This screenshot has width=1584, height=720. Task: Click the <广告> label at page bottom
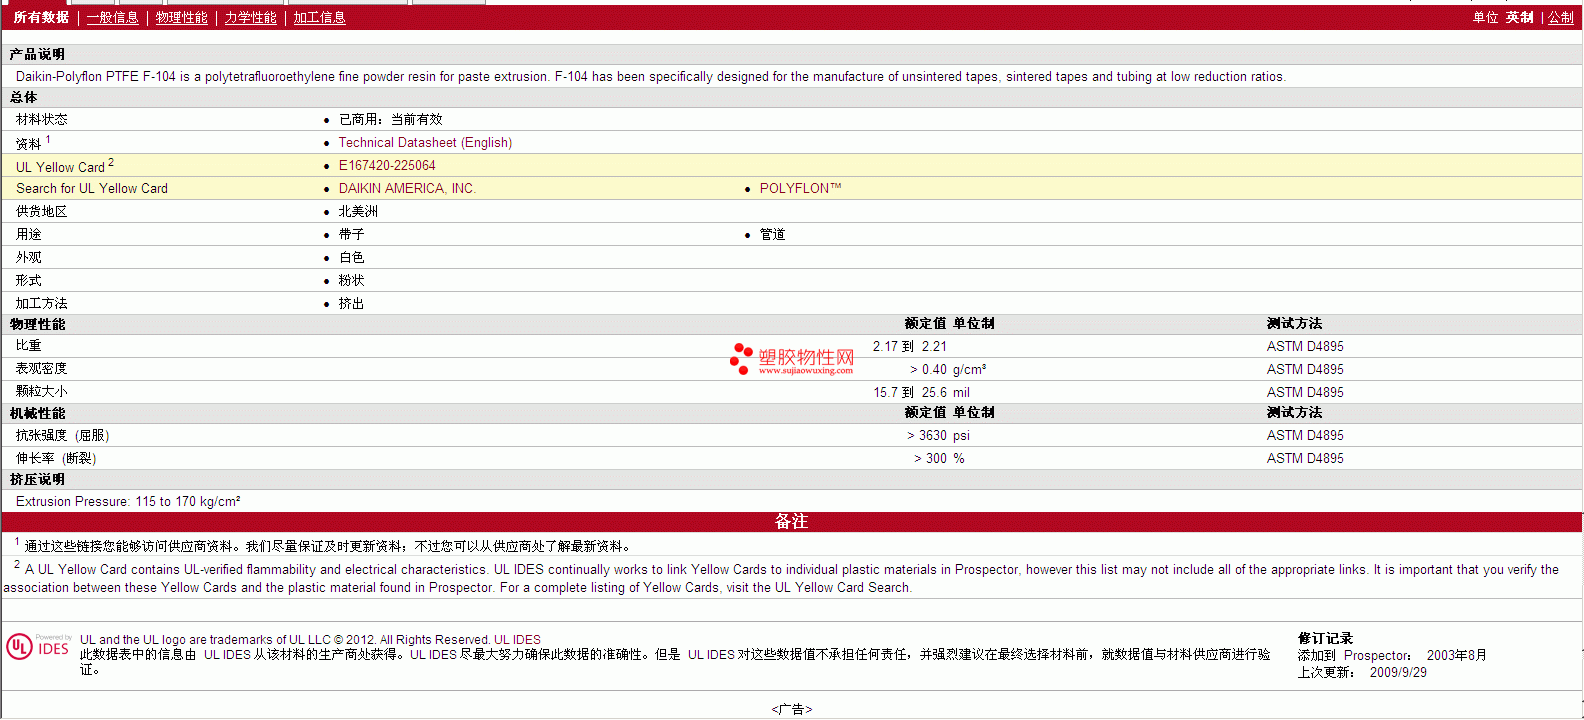pyautogui.click(x=792, y=710)
